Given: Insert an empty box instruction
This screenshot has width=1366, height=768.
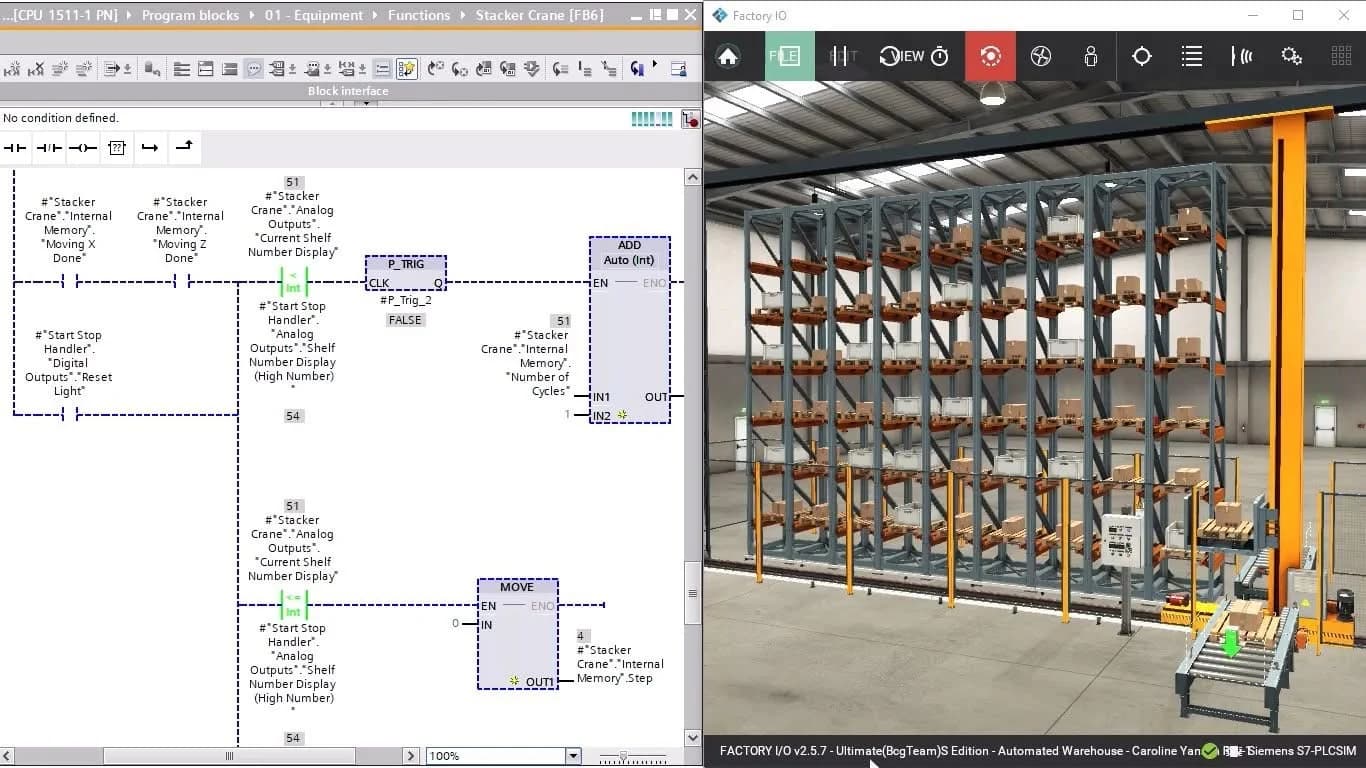Looking at the screenshot, I should point(116,148).
